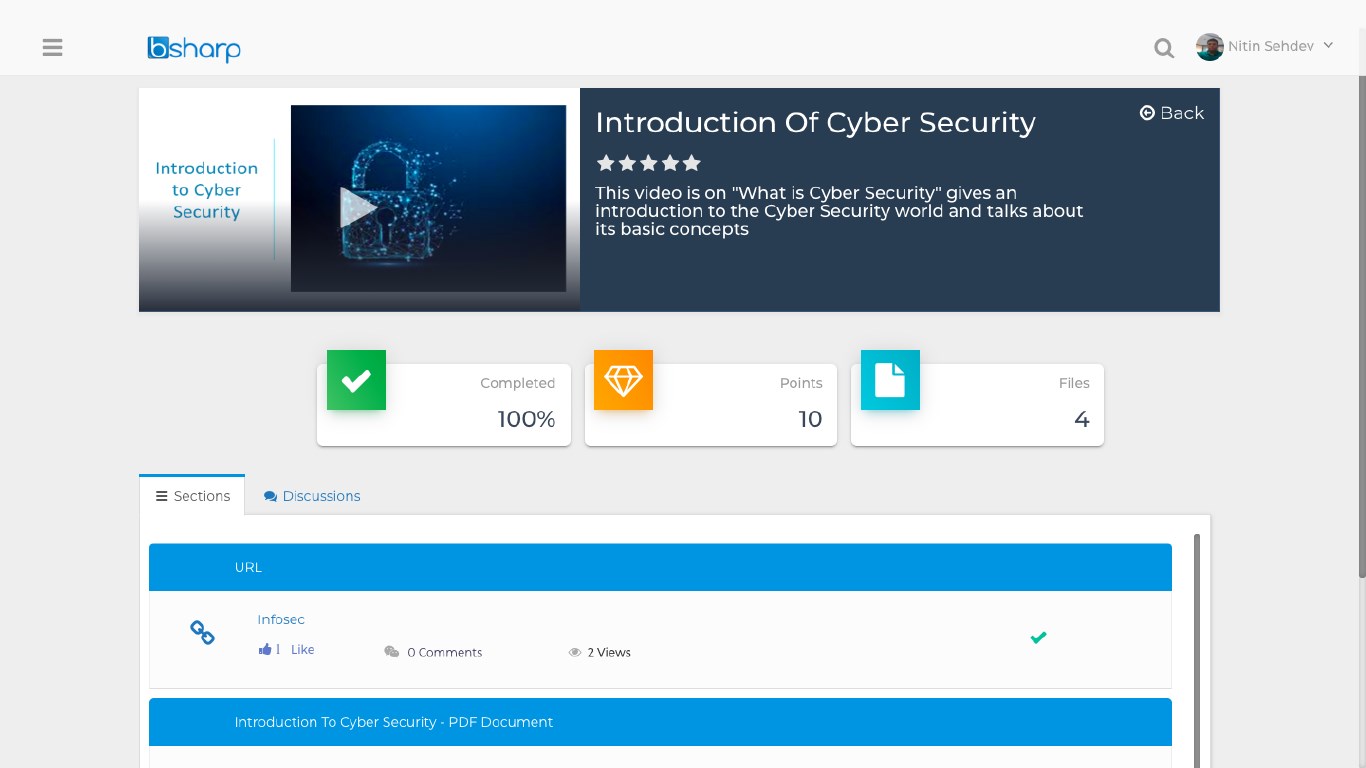1366x768 pixels.
Task: Click the teal Files document icon
Action: click(x=890, y=380)
